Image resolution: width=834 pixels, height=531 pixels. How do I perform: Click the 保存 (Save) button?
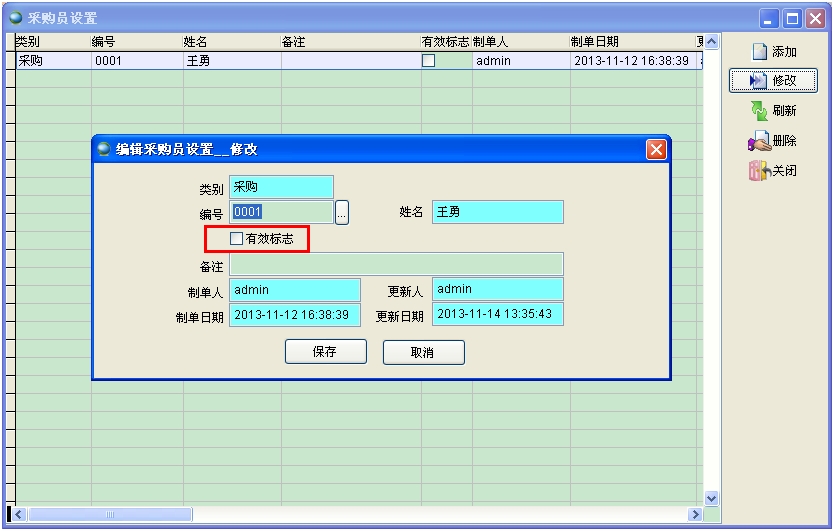[x=325, y=352]
